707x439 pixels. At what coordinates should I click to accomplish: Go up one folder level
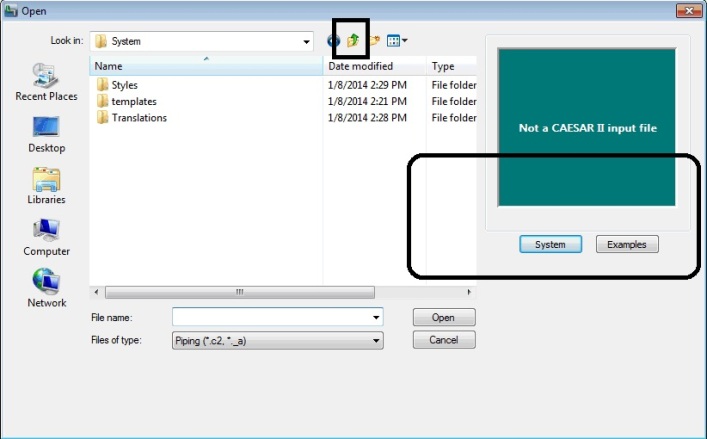353,41
